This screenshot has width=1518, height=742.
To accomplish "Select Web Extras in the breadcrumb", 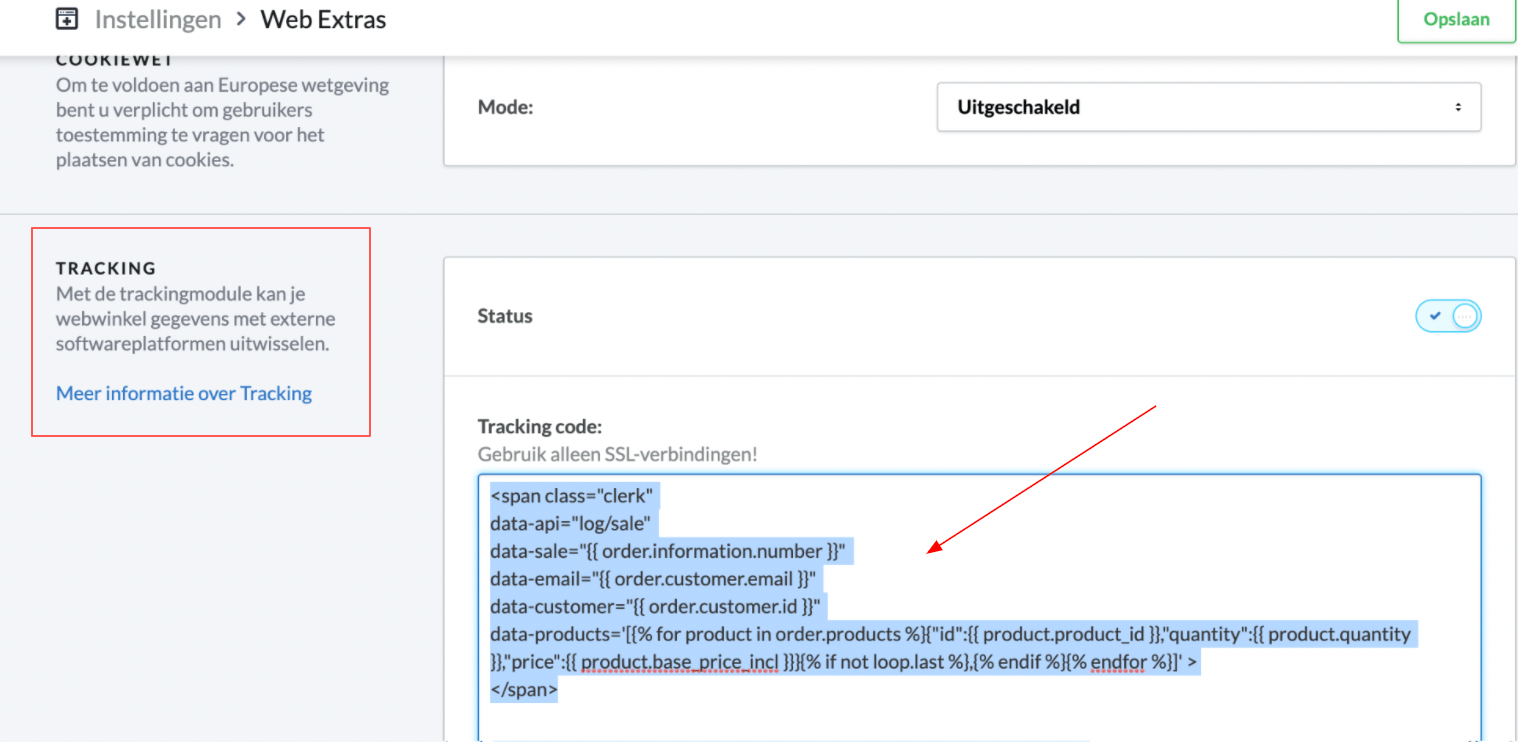I will click(322, 19).
